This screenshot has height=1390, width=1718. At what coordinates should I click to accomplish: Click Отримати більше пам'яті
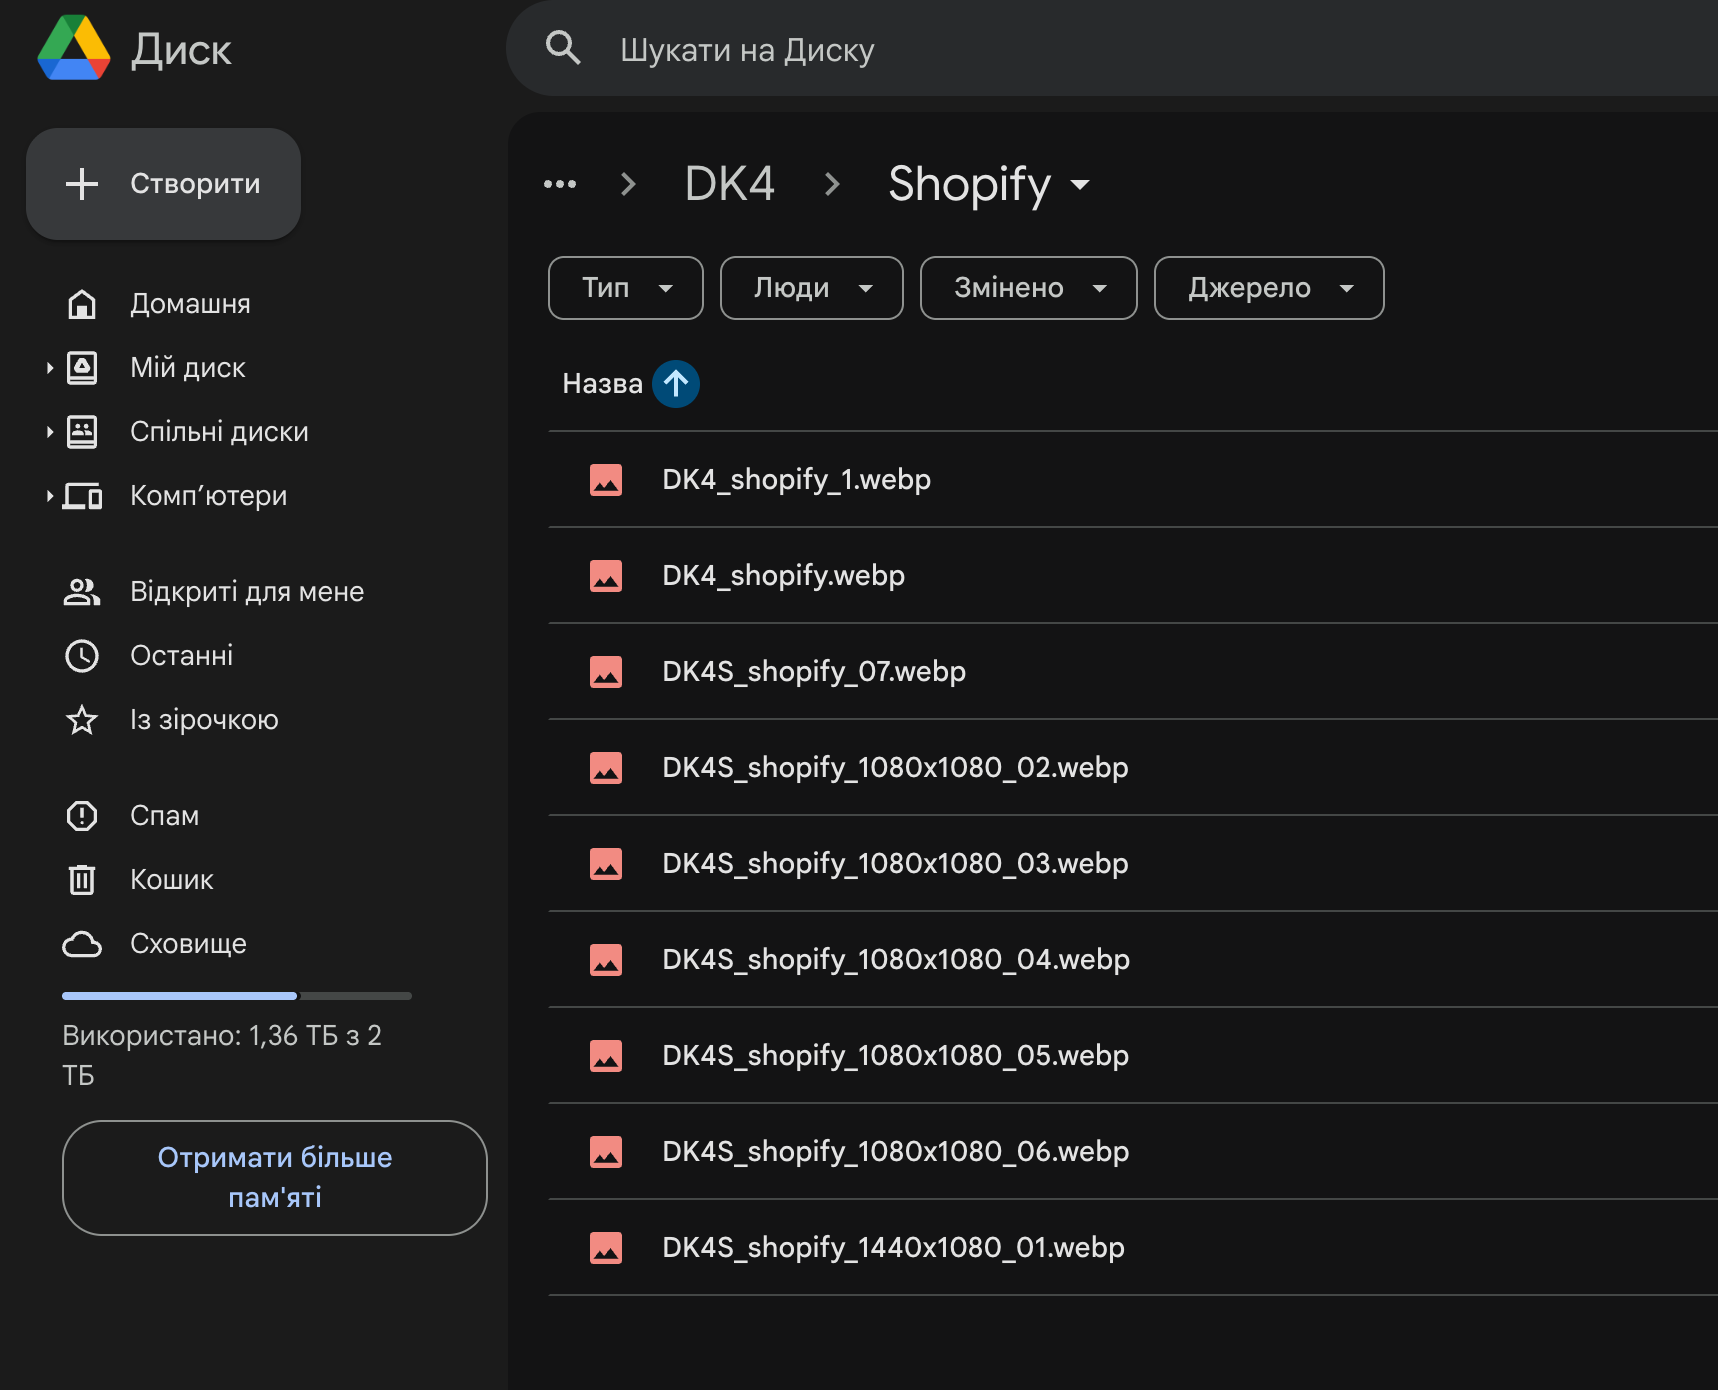point(274,1178)
